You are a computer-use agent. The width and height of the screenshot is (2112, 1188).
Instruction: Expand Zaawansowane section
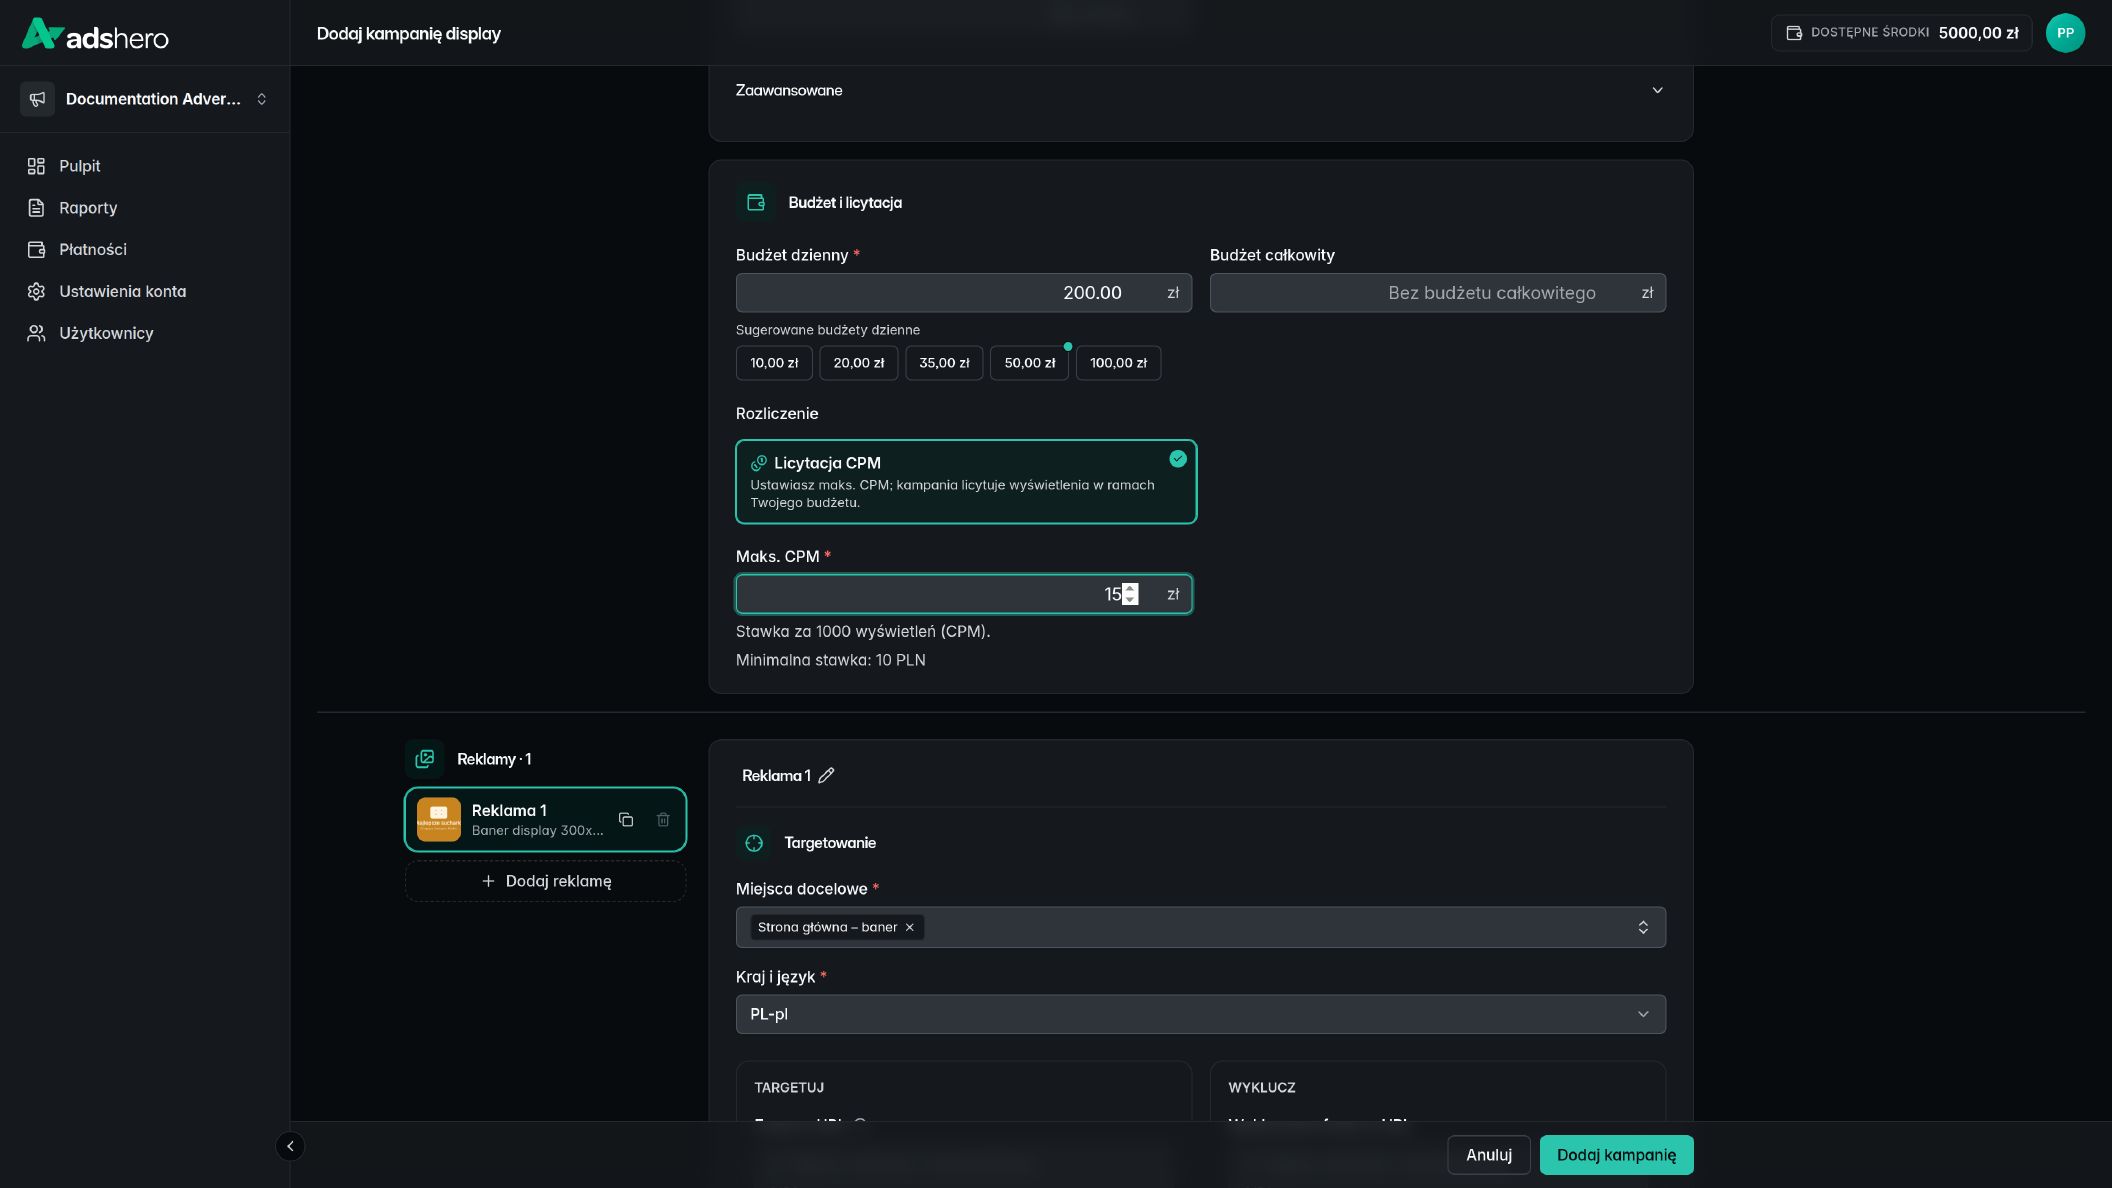coord(1200,90)
